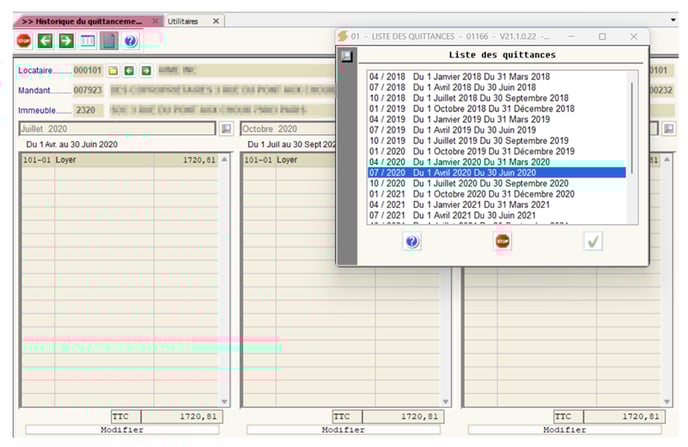Click the help button in quittances dialog
The image size is (688, 447).
pos(412,241)
